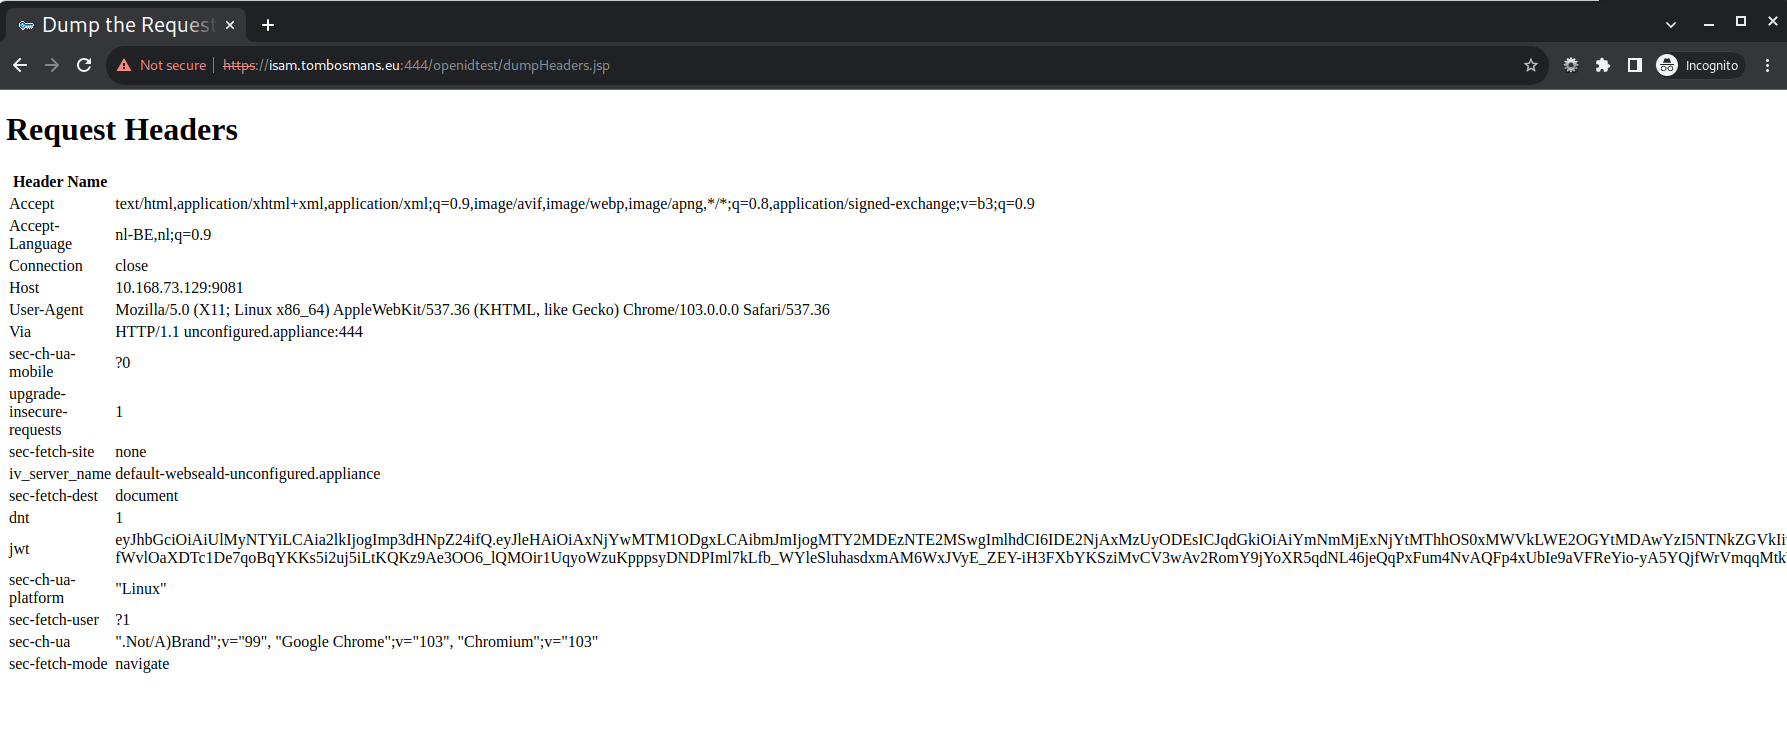
Task: Click the User-Agent header value
Action: (x=472, y=310)
